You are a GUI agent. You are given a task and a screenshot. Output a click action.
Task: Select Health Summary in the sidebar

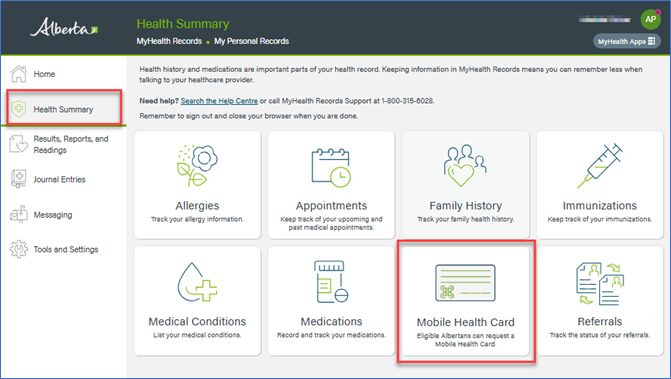63,109
